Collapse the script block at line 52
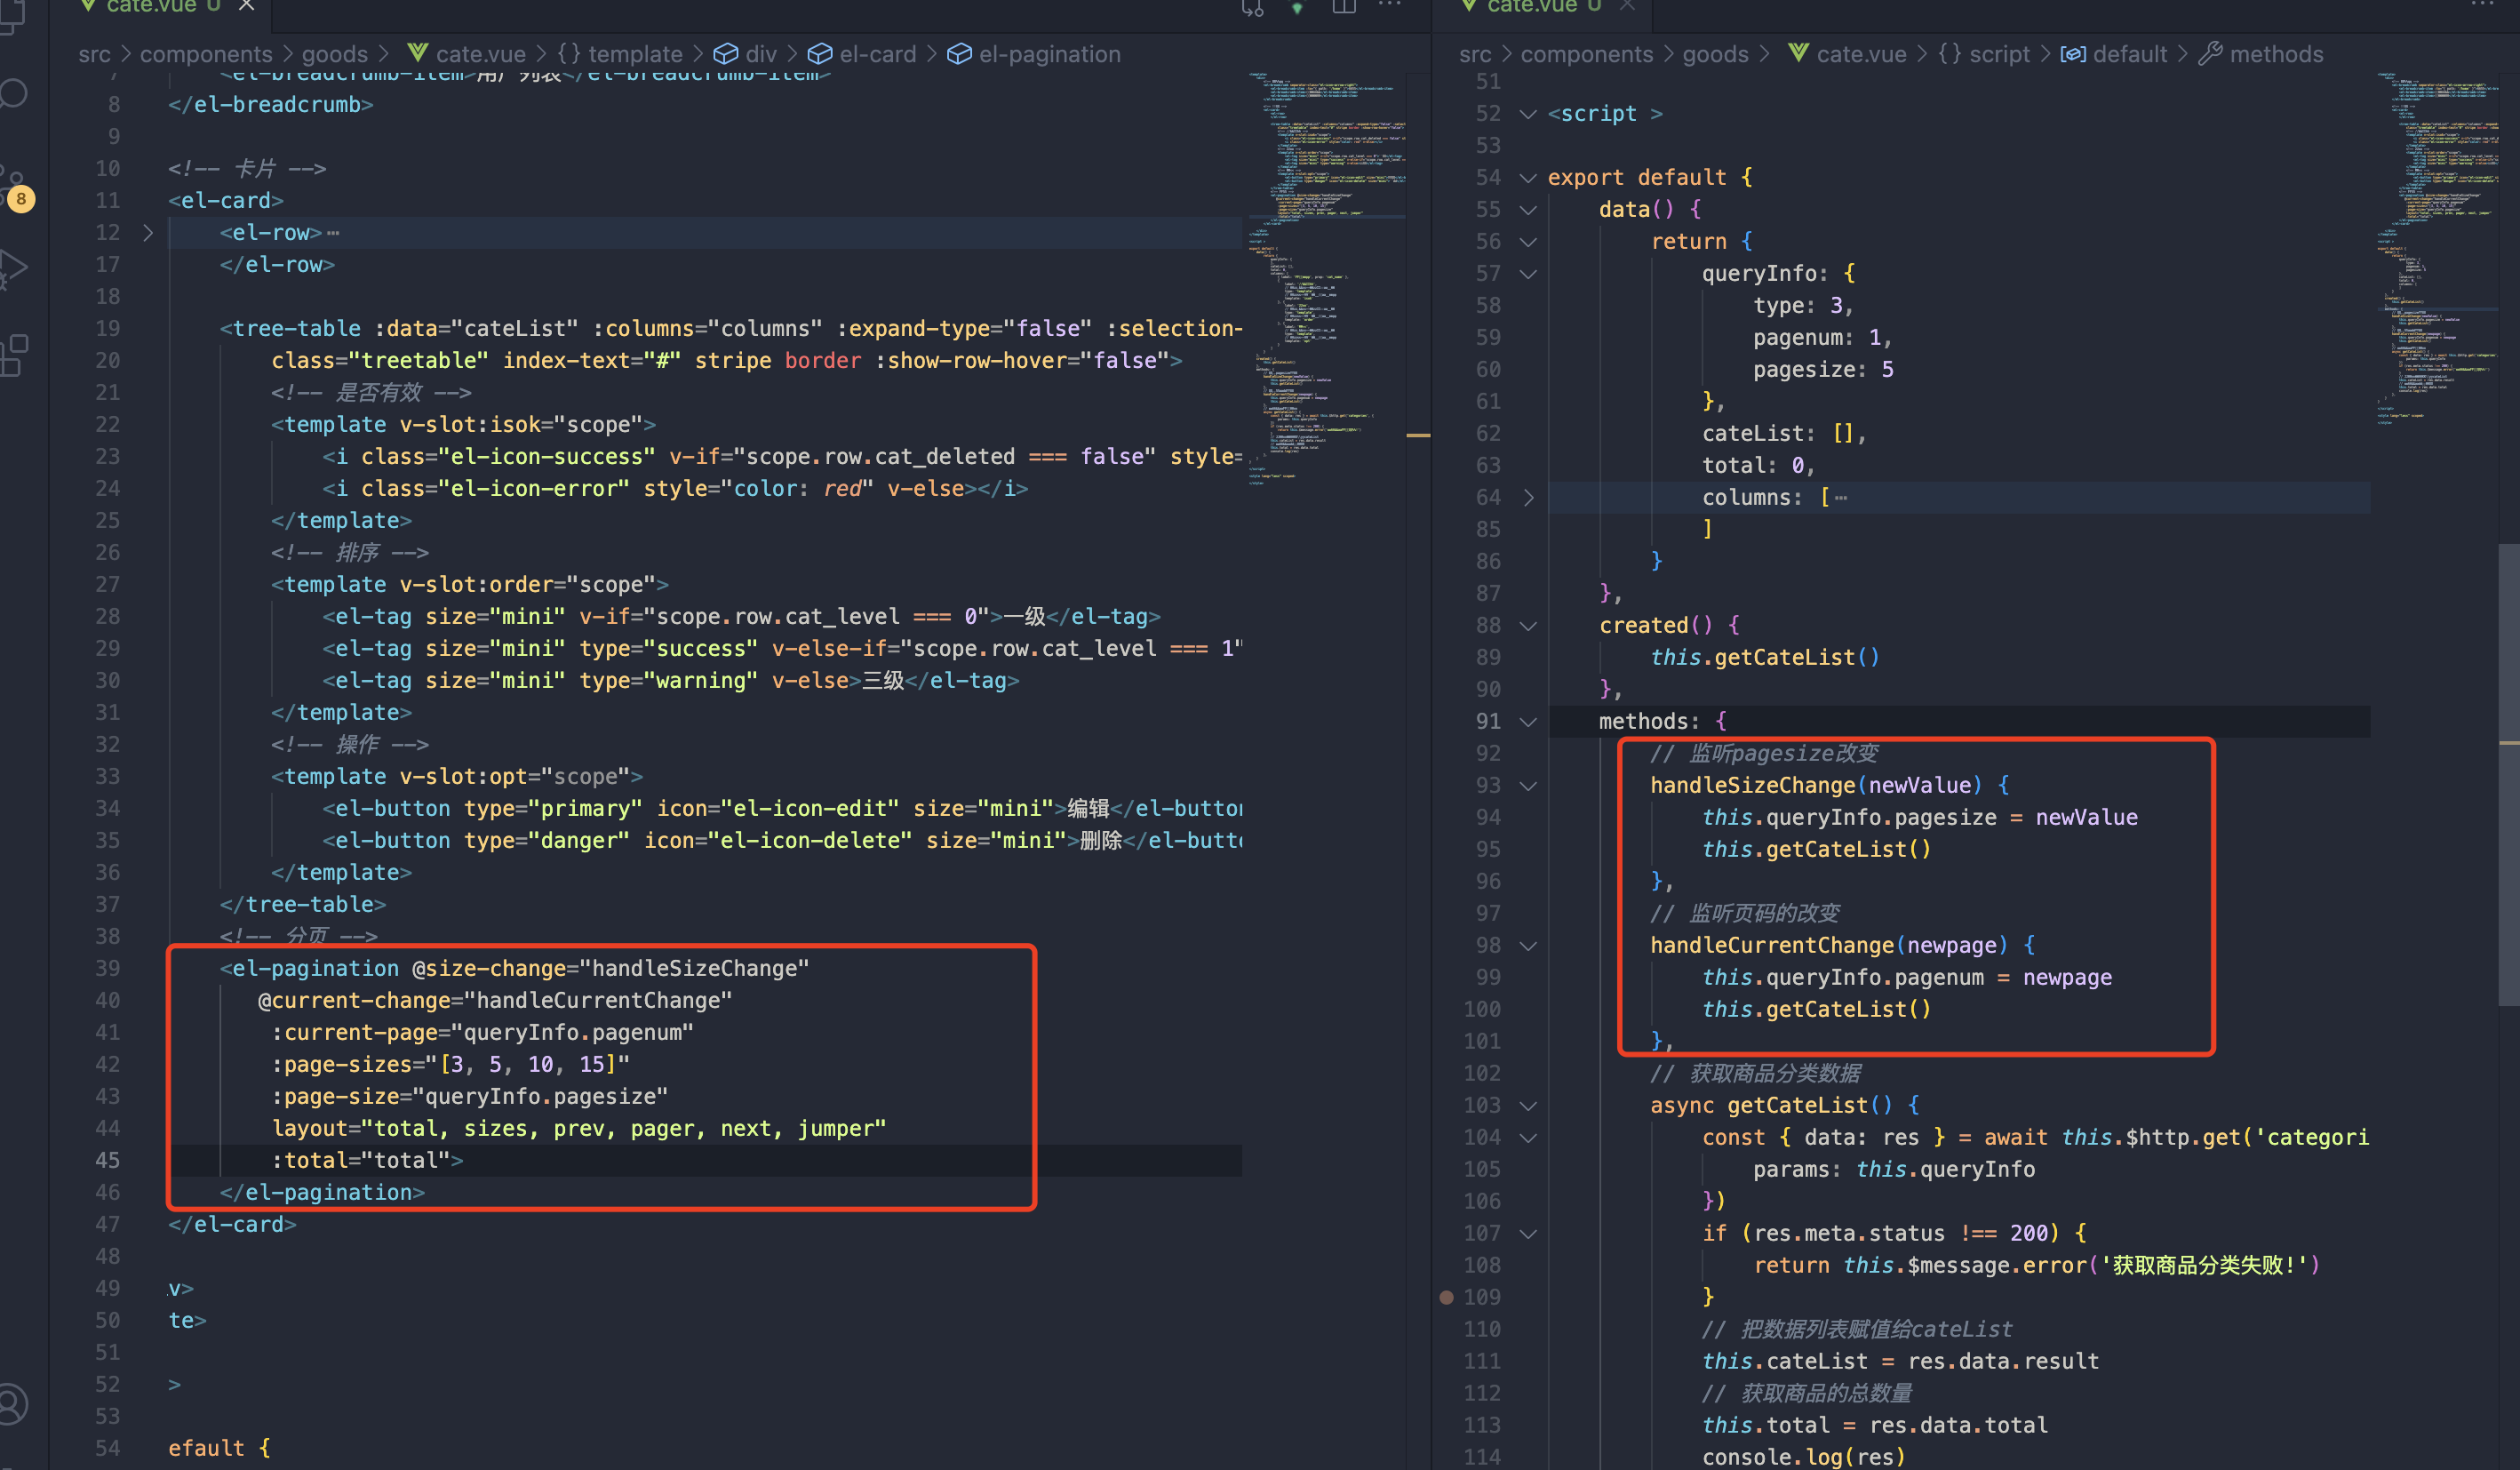The width and height of the screenshot is (2520, 1470). pos(1528,114)
